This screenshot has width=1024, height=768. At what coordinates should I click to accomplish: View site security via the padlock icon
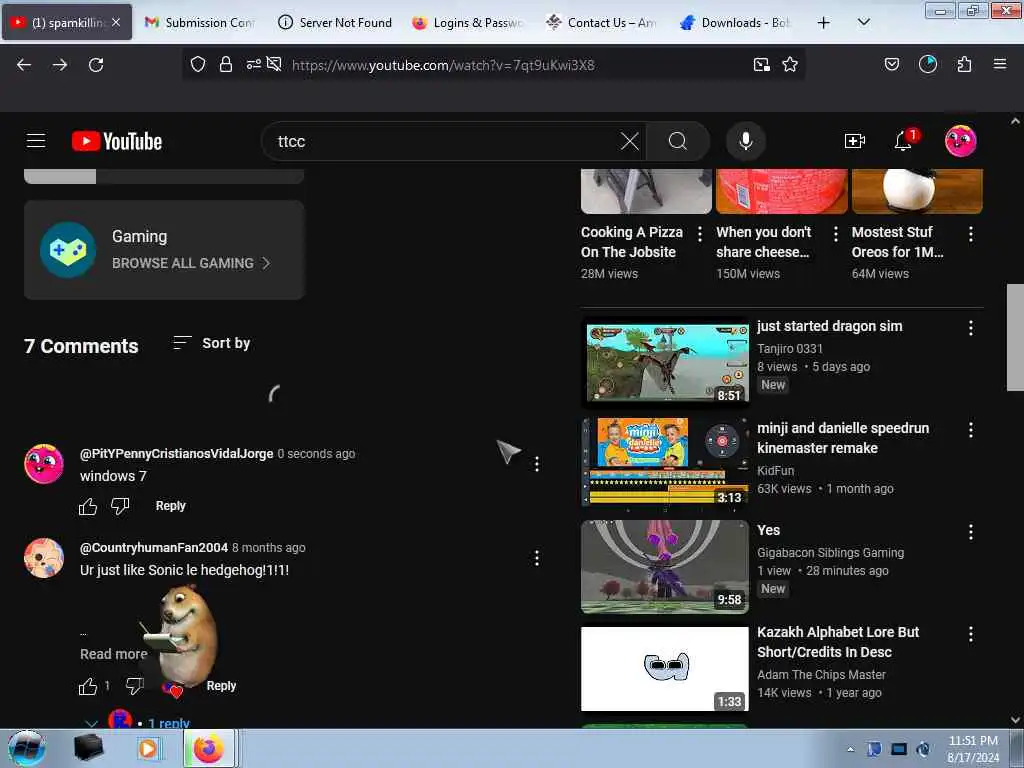226,64
